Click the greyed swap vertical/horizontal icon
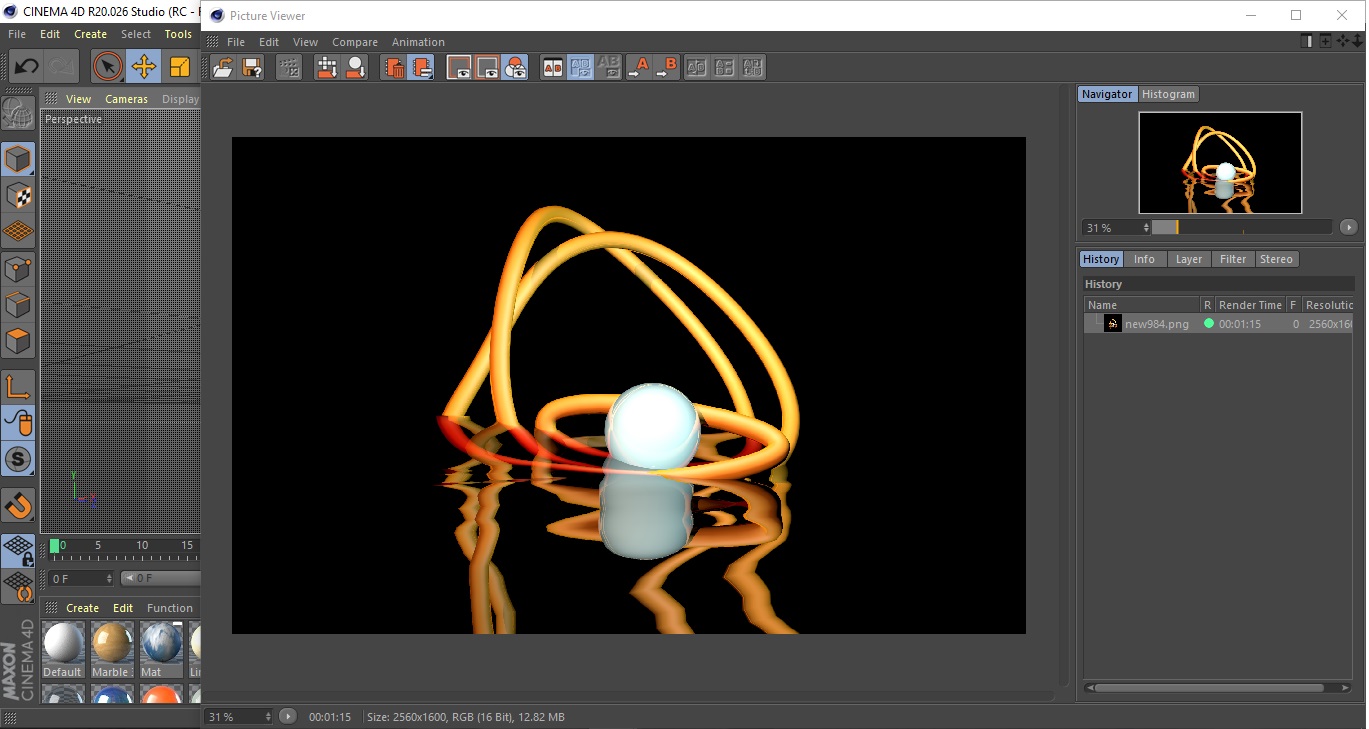1369x729 pixels. pyautogui.click(x=725, y=67)
